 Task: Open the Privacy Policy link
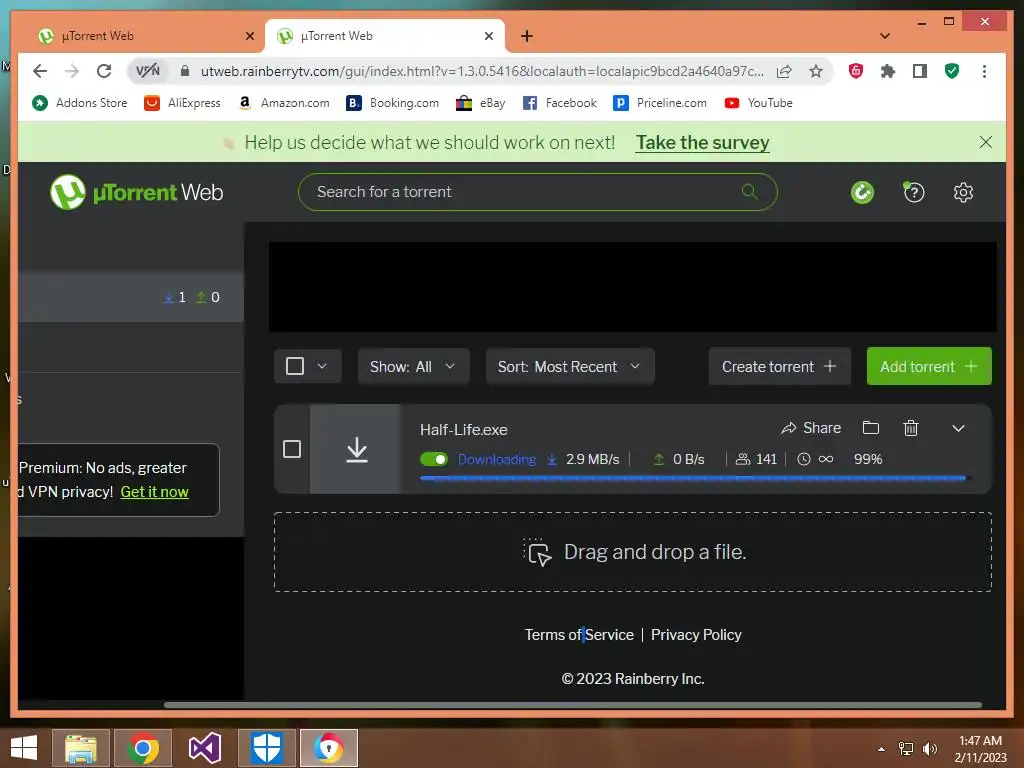696,635
